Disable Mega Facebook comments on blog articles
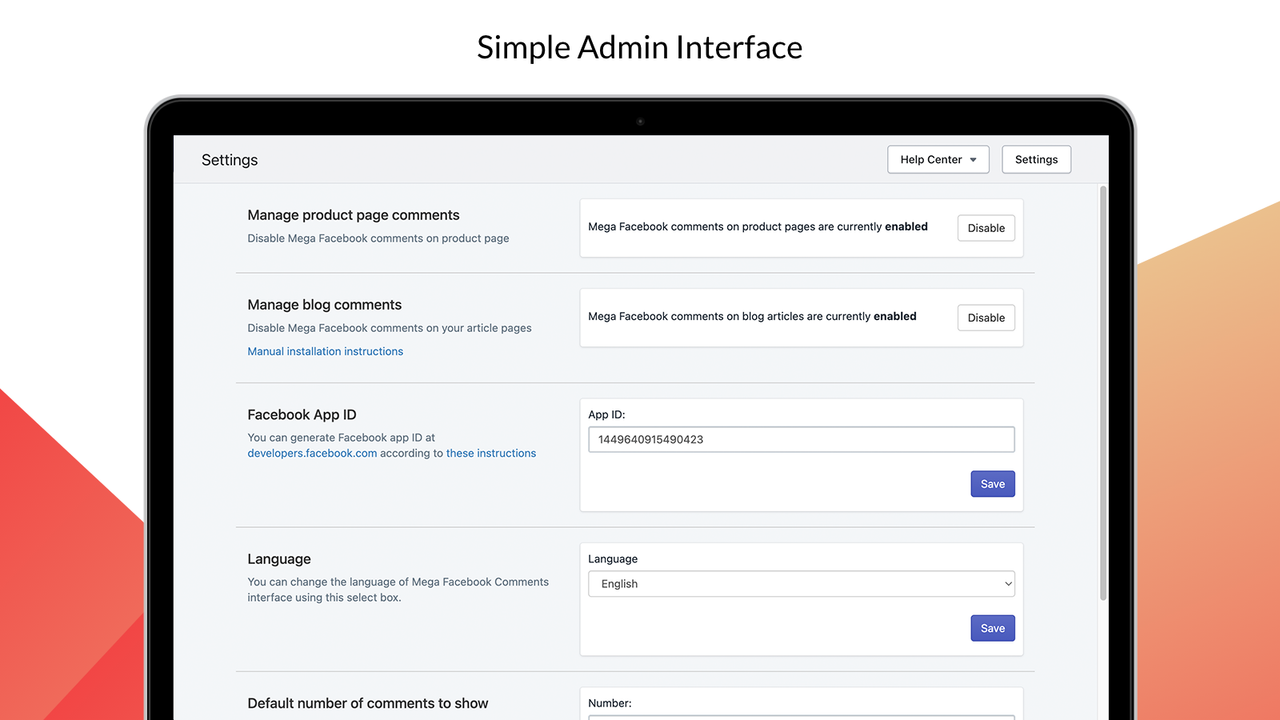Screen dimensions: 1280x720 click(x=986, y=317)
